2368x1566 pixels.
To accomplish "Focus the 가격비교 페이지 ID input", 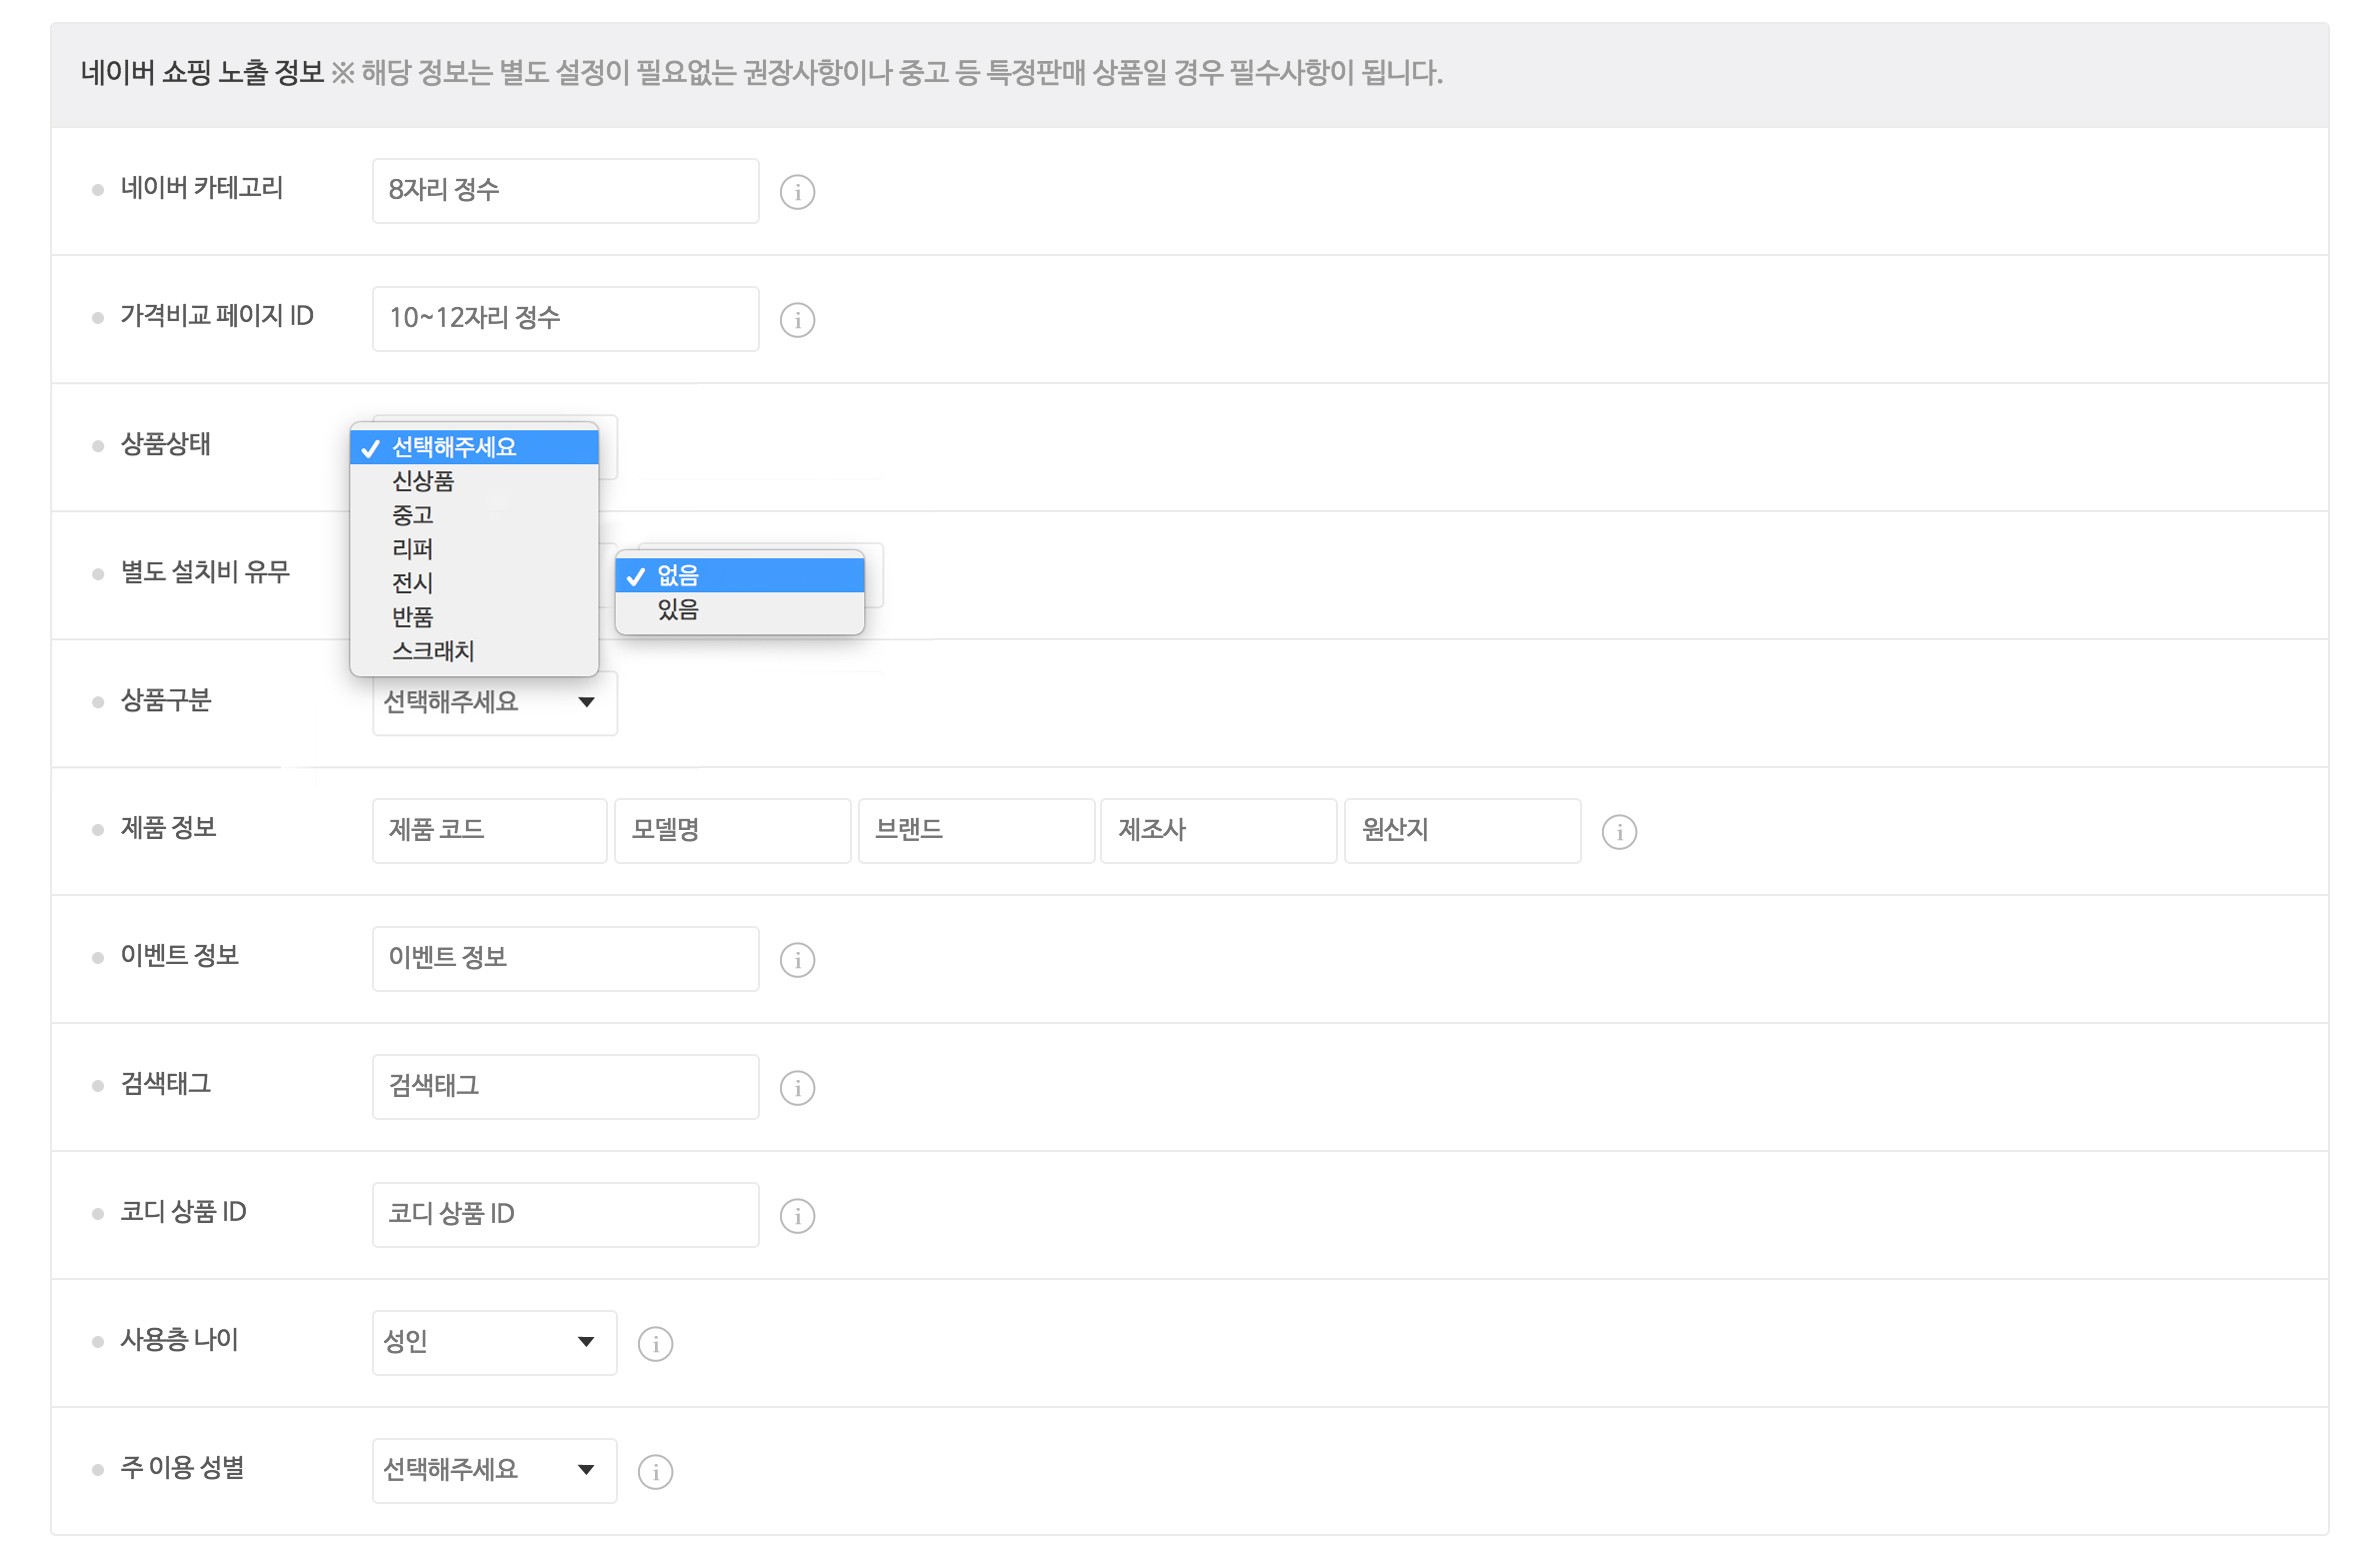I will (x=566, y=319).
